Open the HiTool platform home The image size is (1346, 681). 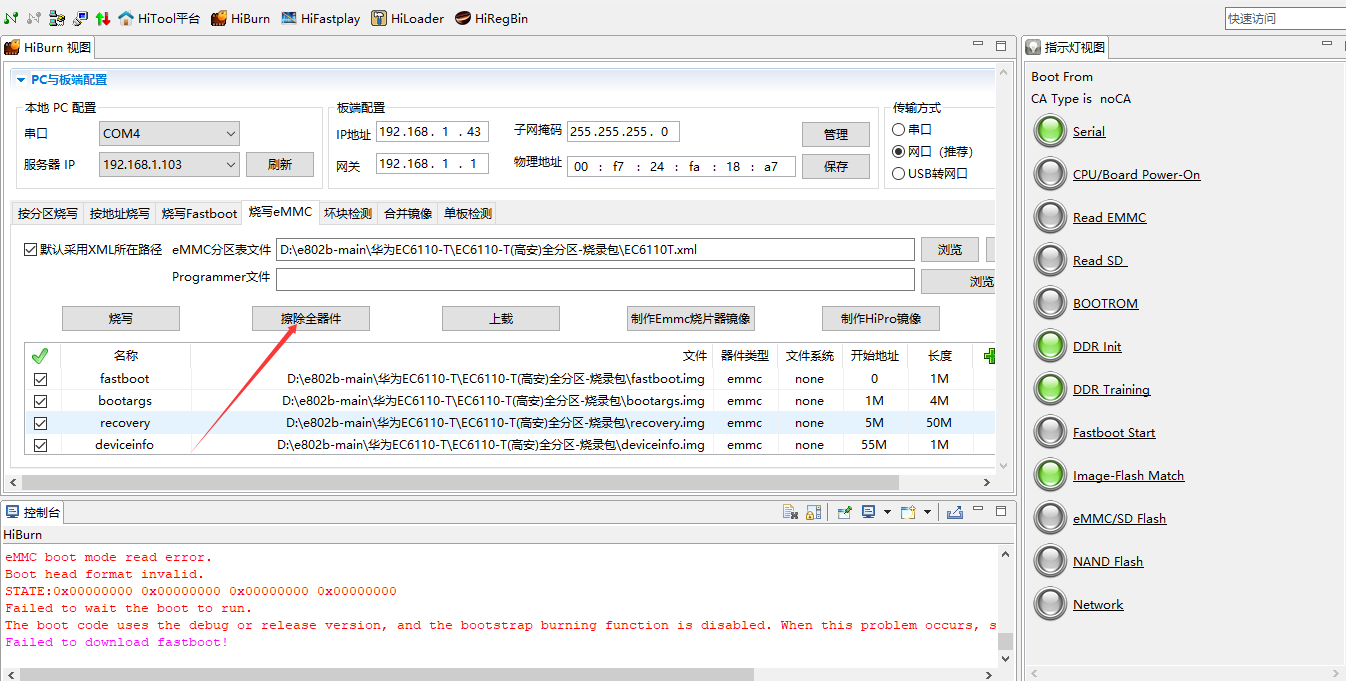point(159,18)
